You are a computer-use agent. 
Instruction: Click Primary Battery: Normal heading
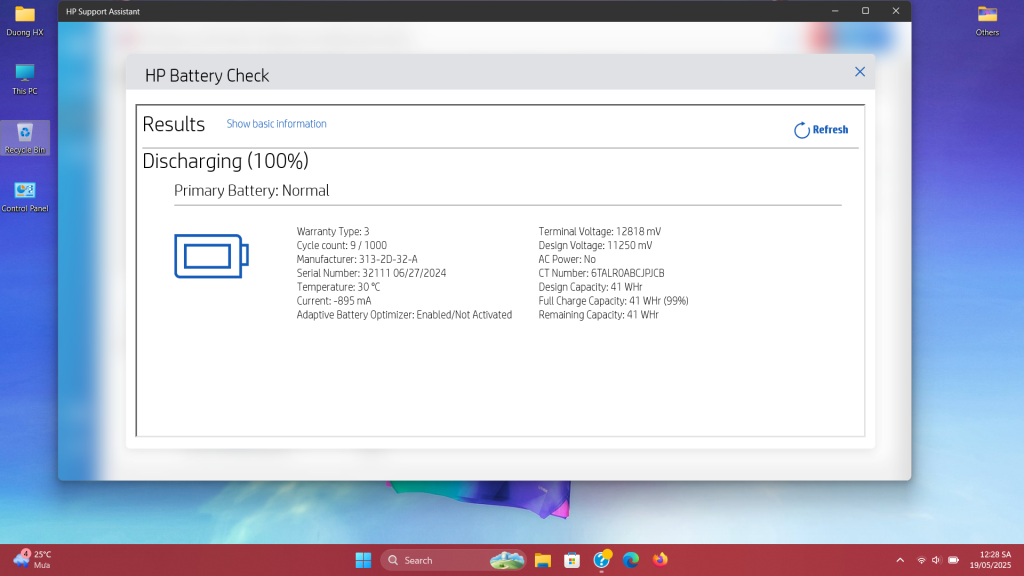251,191
